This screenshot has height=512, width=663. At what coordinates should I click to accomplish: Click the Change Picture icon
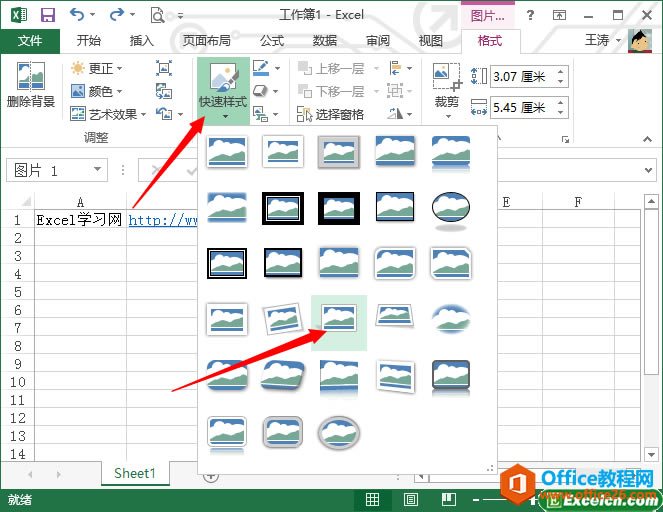pyautogui.click(x=164, y=91)
